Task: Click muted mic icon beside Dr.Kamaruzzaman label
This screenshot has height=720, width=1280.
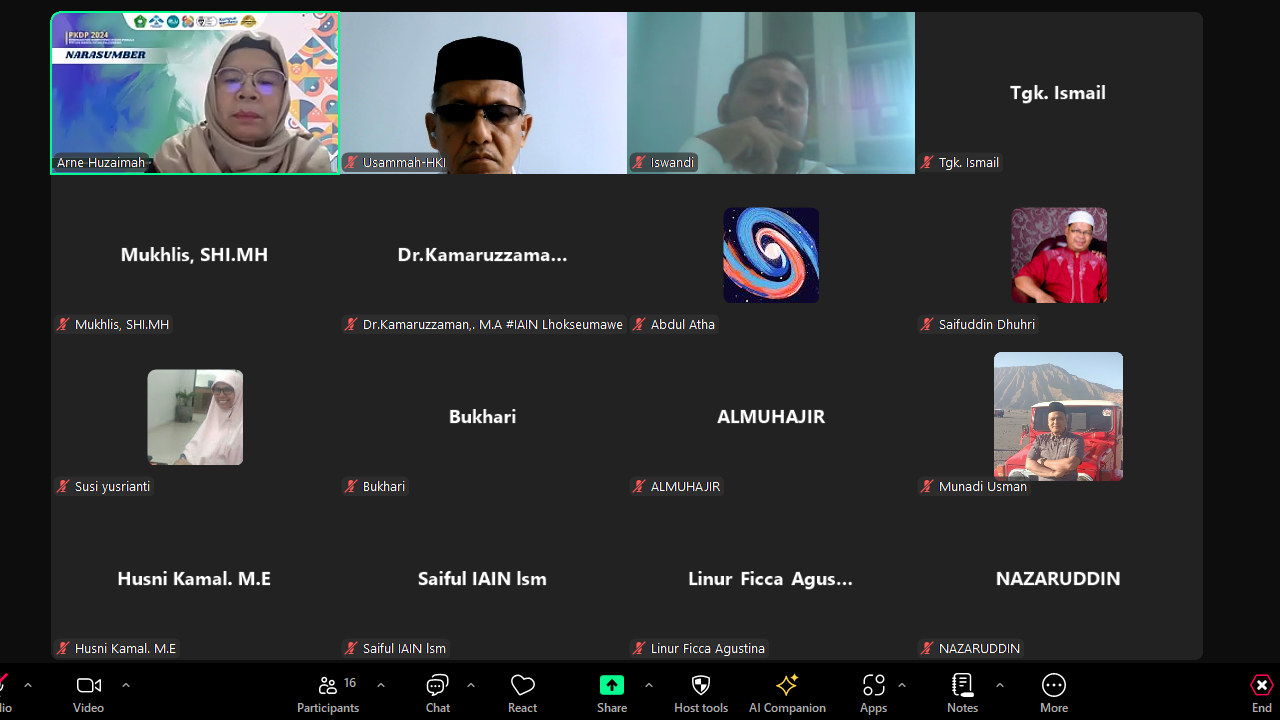Action: (x=351, y=324)
